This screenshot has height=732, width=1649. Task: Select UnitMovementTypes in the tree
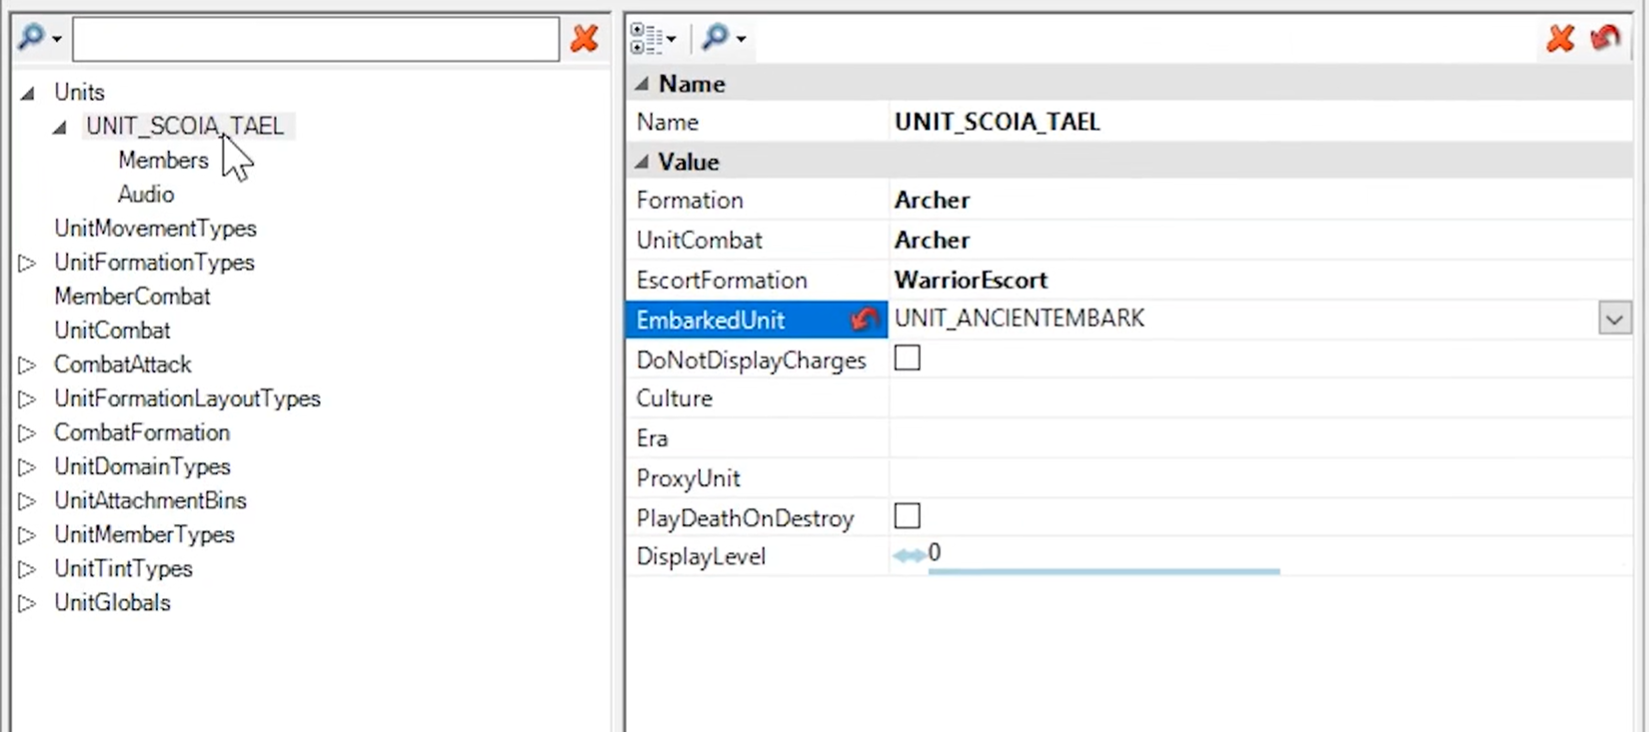[x=155, y=228]
